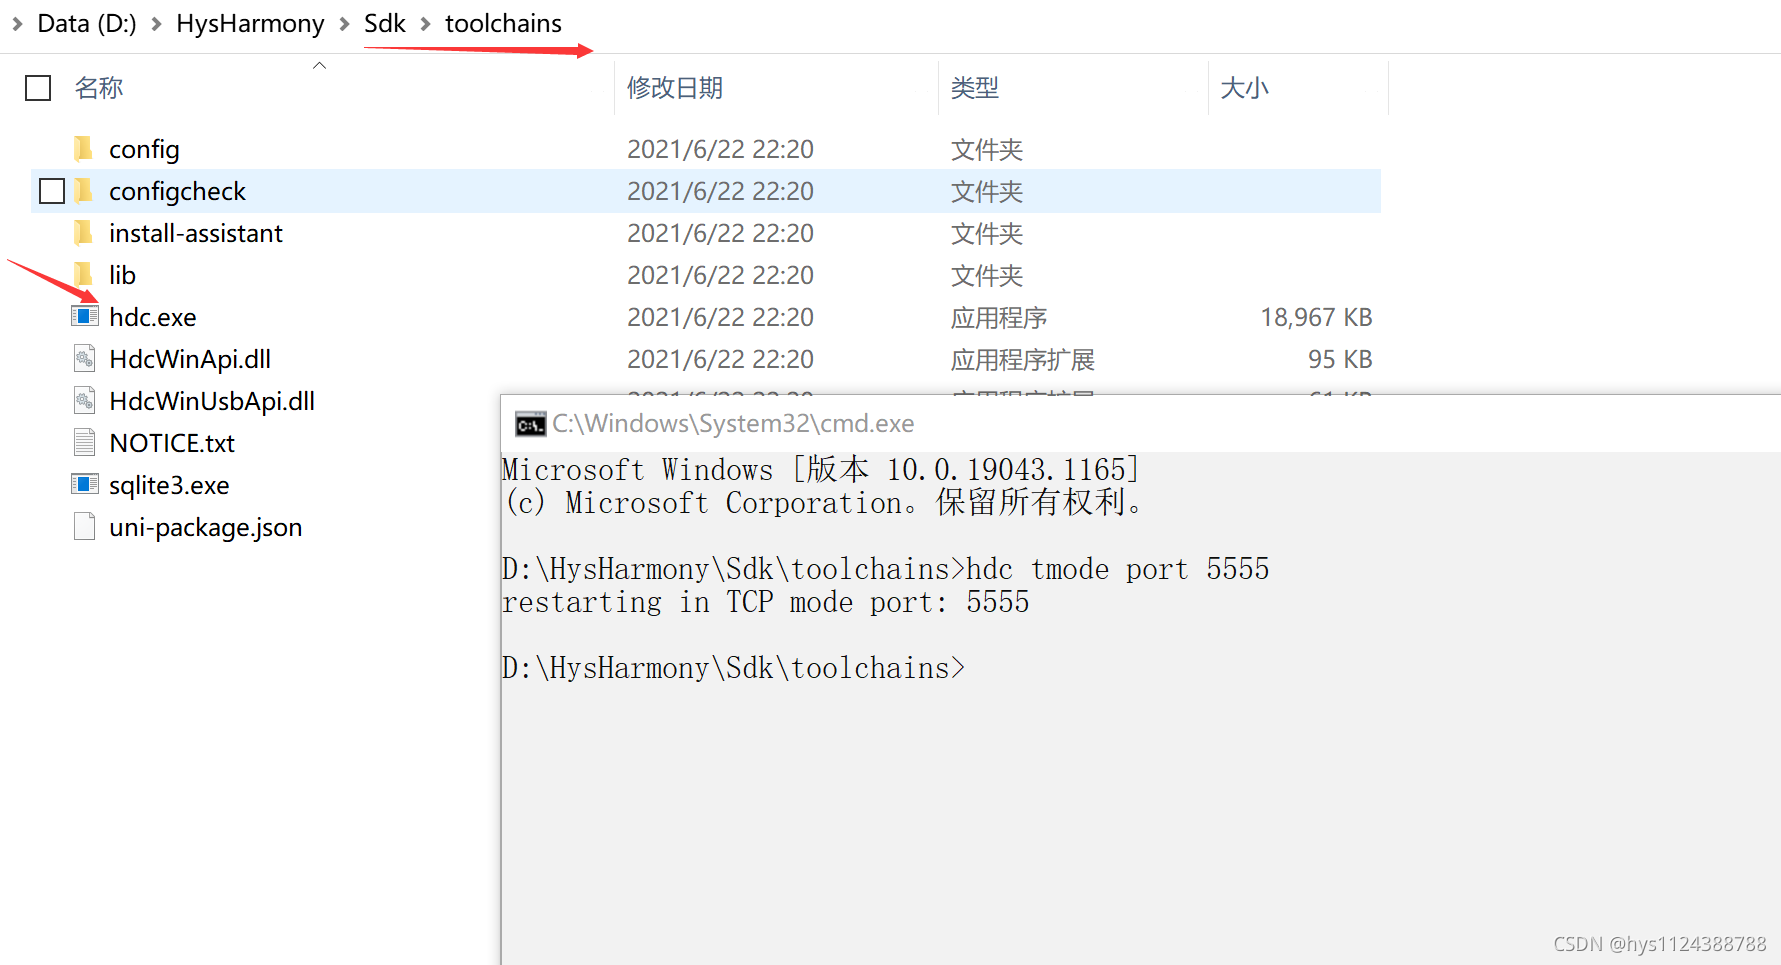Toggle the select-all checkbox in header

[38, 88]
